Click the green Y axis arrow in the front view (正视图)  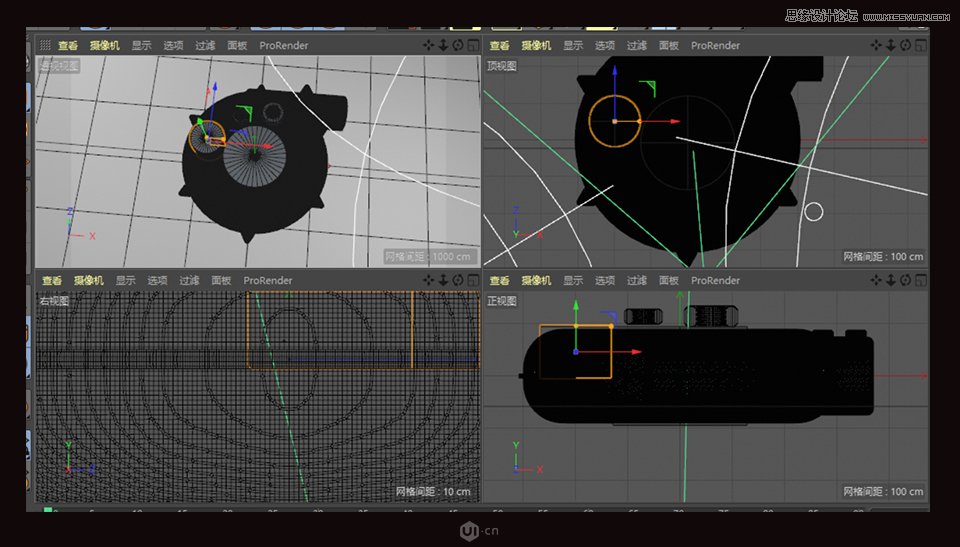(x=576, y=306)
